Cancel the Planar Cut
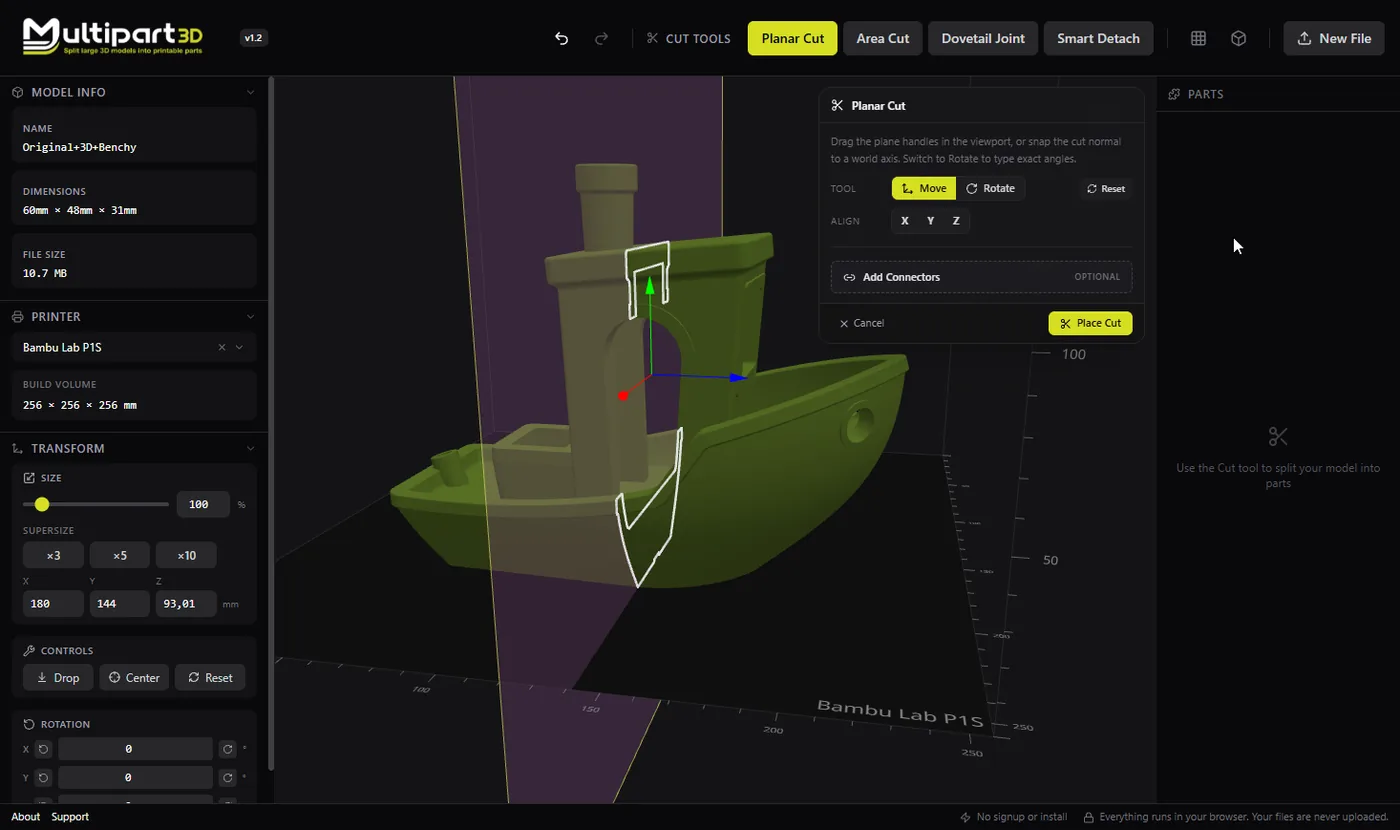The height and width of the screenshot is (830, 1400). click(862, 323)
